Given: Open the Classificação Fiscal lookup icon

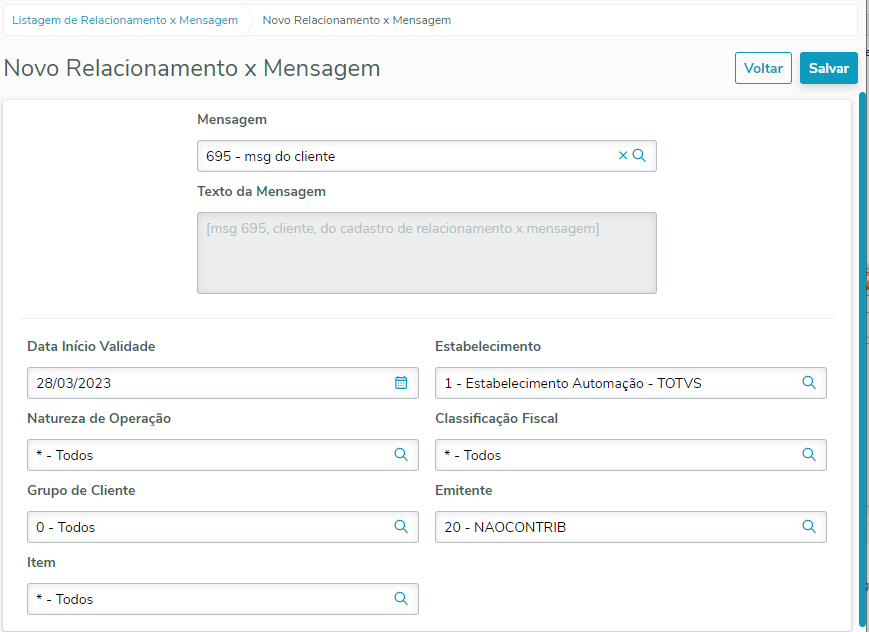Looking at the screenshot, I should 809,454.
